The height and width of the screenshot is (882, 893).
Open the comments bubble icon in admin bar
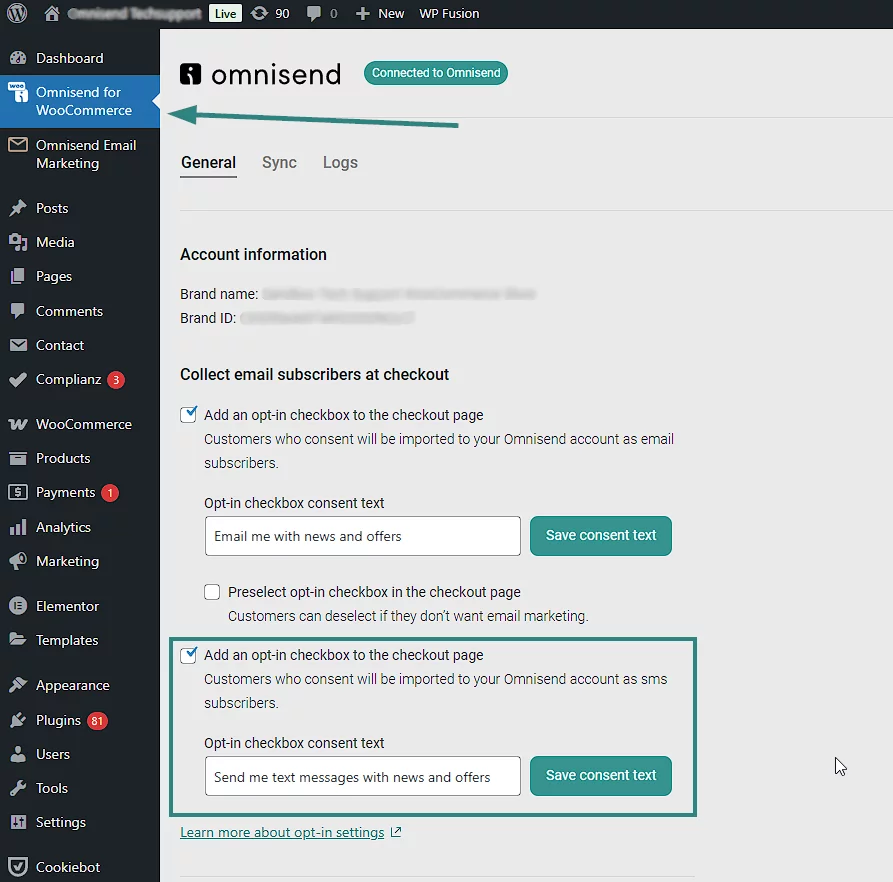pos(313,13)
